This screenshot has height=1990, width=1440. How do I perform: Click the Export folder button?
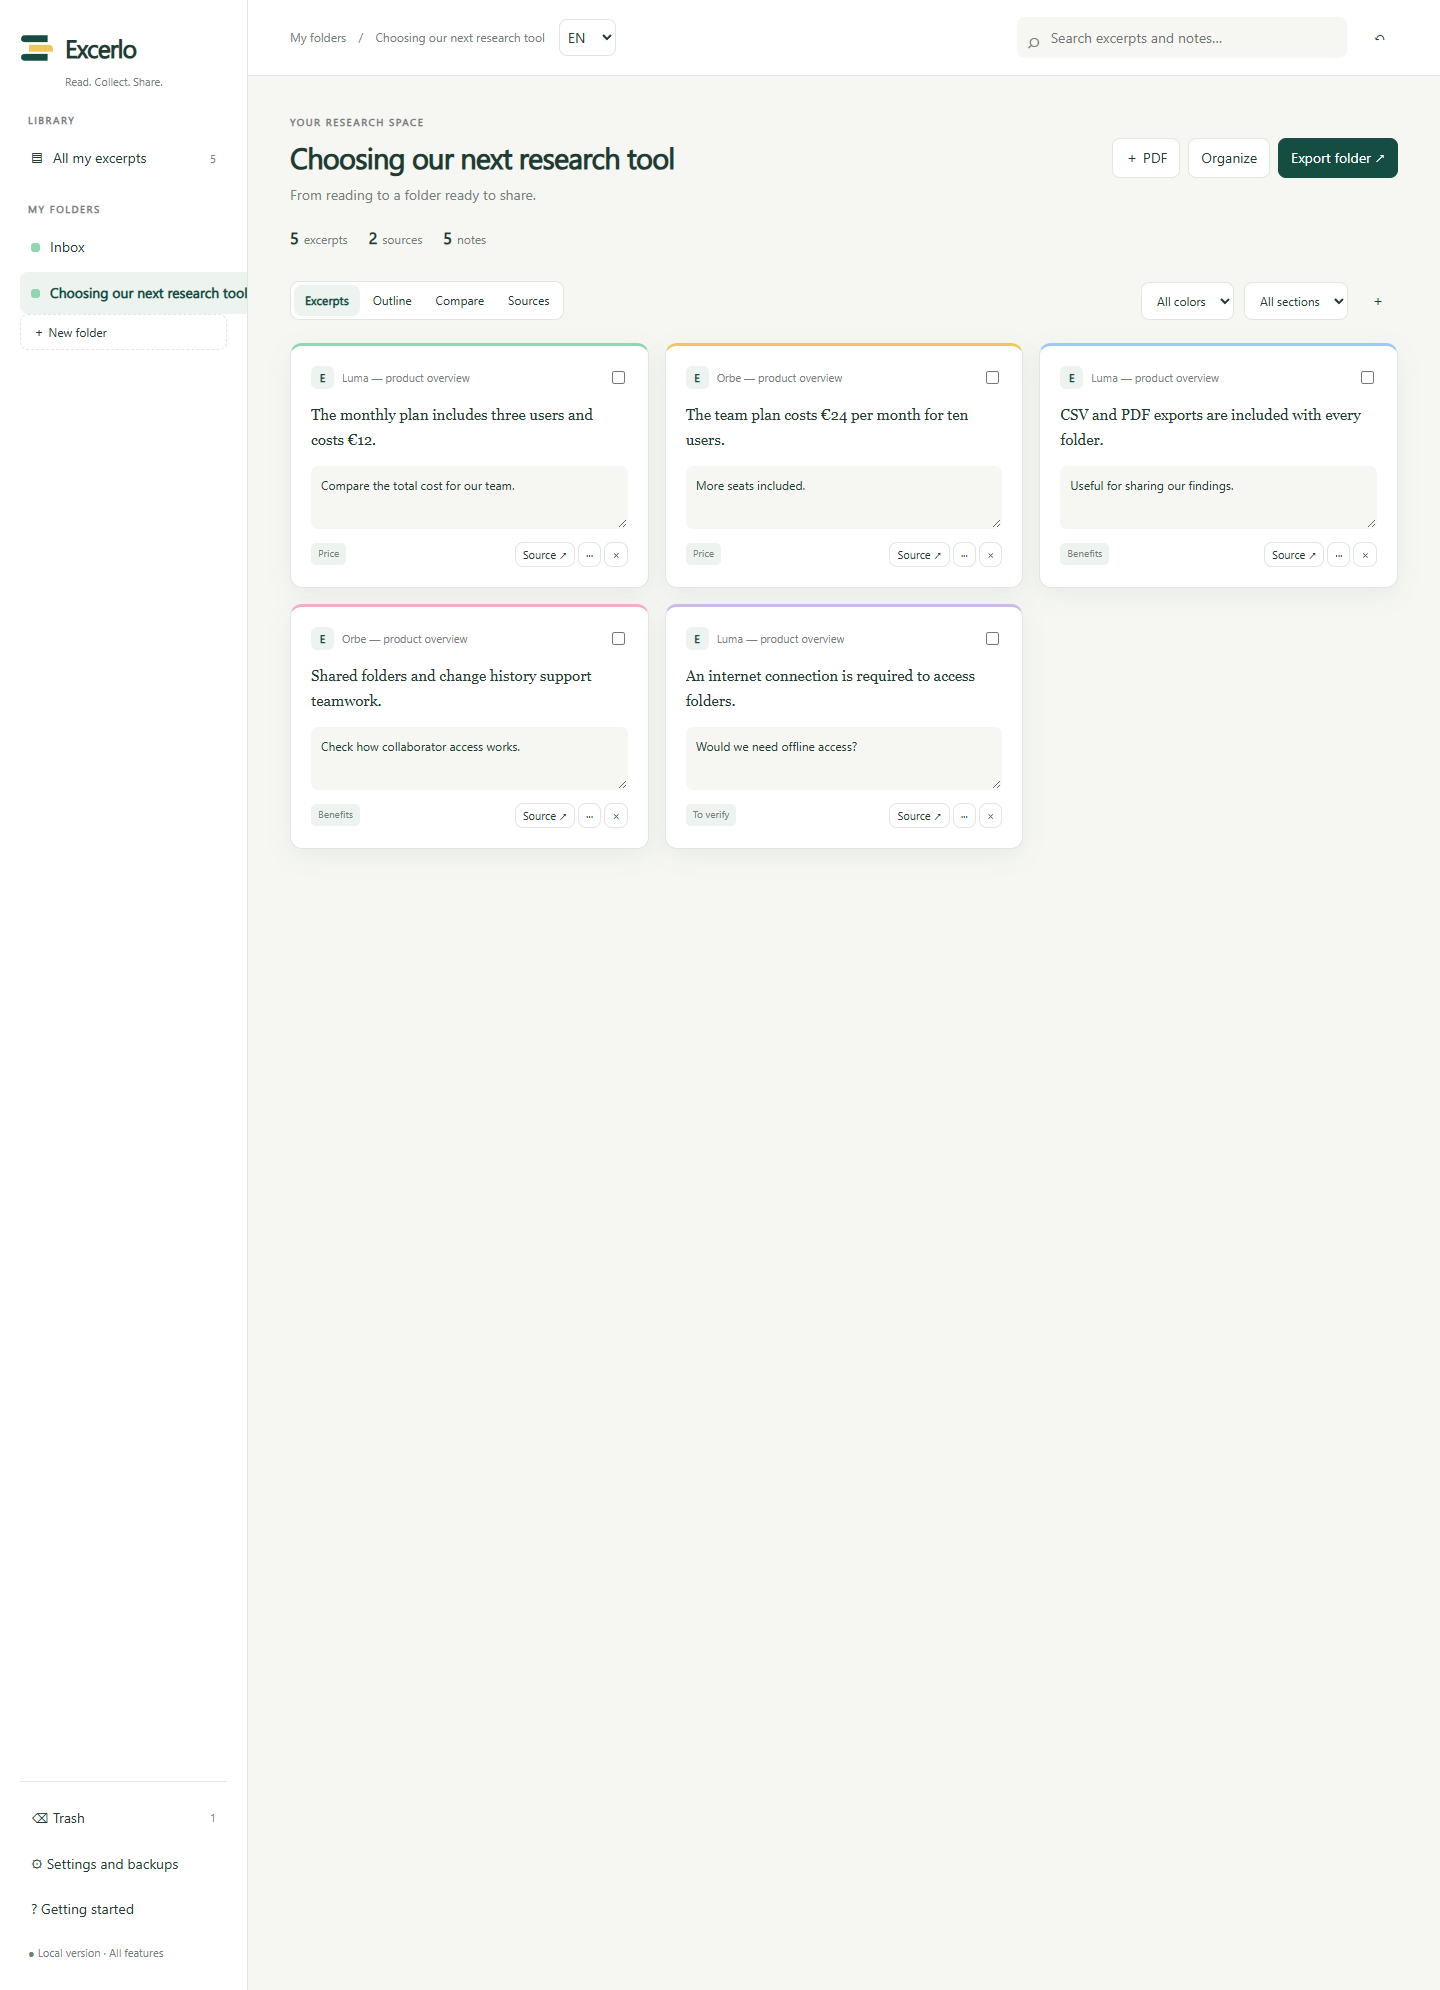(1337, 158)
